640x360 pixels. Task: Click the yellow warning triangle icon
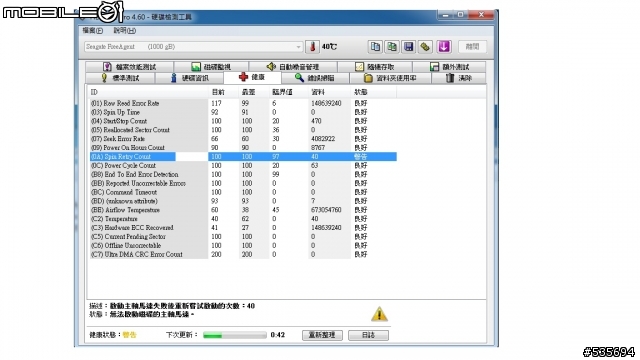[379, 314]
